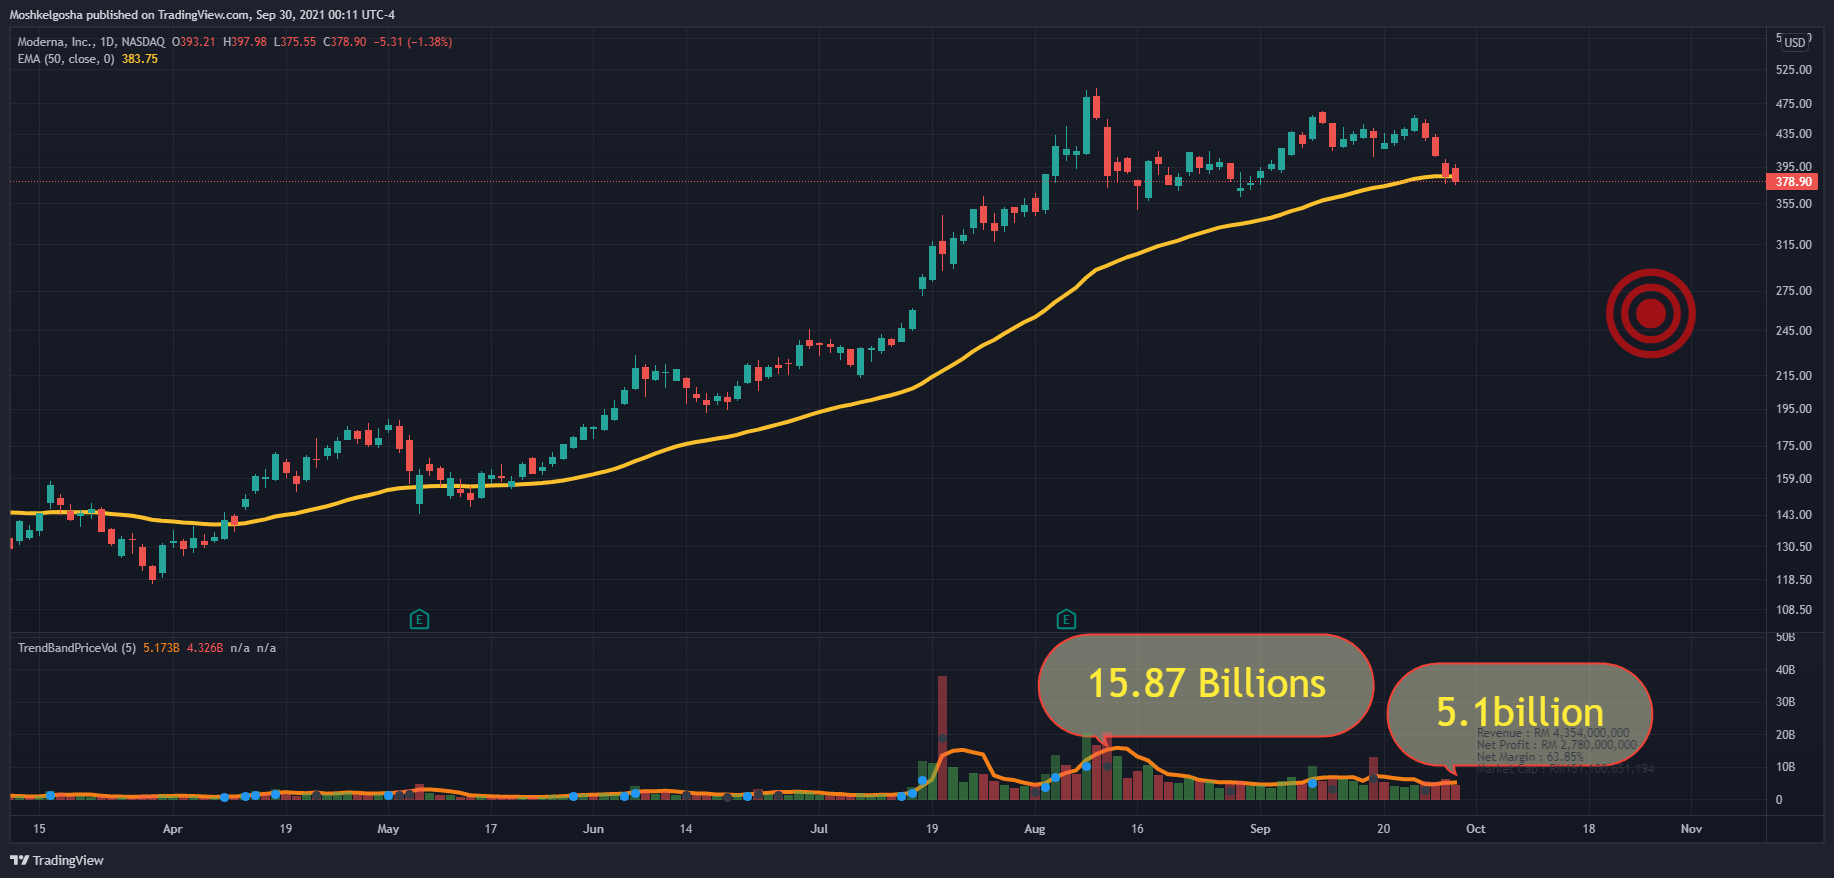Select the 5.1billion callout balloon
The height and width of the screenshot is (878, 1834).
tap(1520, 713)
